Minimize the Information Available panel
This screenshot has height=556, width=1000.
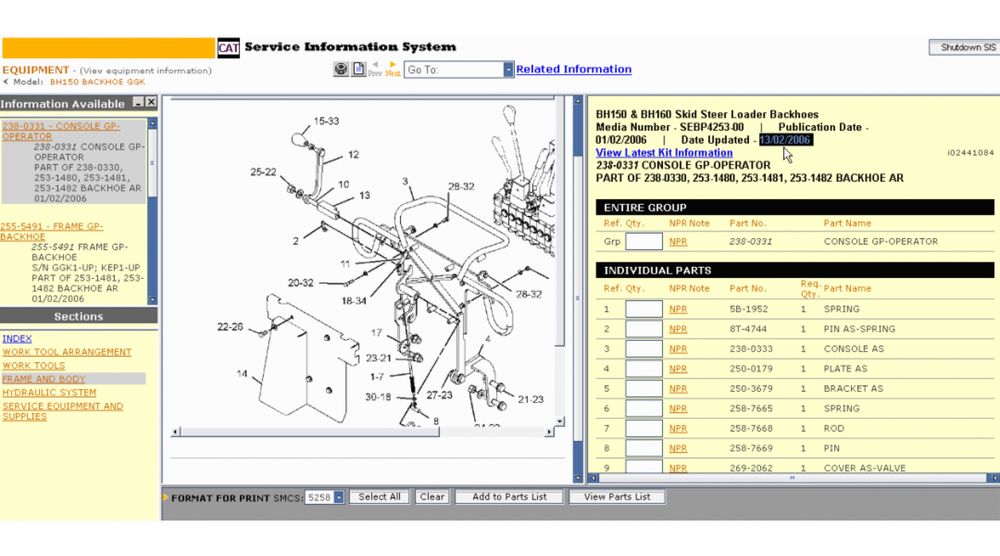(x=138, y=102)
